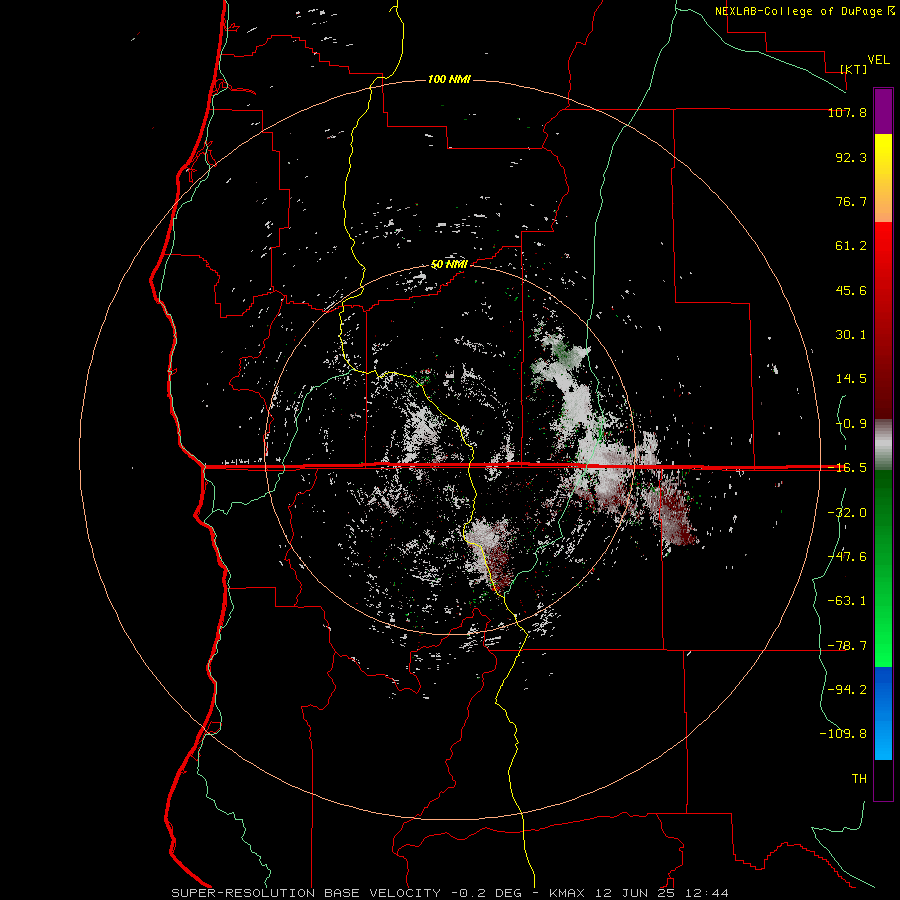Select the 14.5 velocity scale label
Screen dimensions: 900x900
(851, 379)
